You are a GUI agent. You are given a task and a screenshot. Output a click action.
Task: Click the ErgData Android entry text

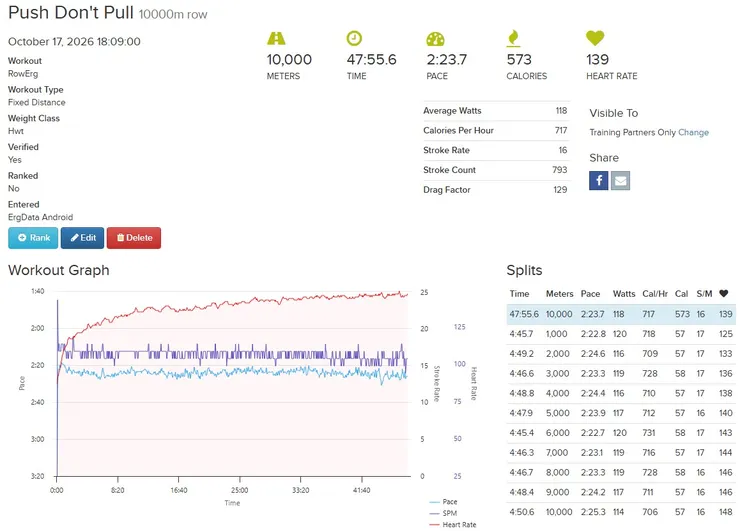coord(41,218)
